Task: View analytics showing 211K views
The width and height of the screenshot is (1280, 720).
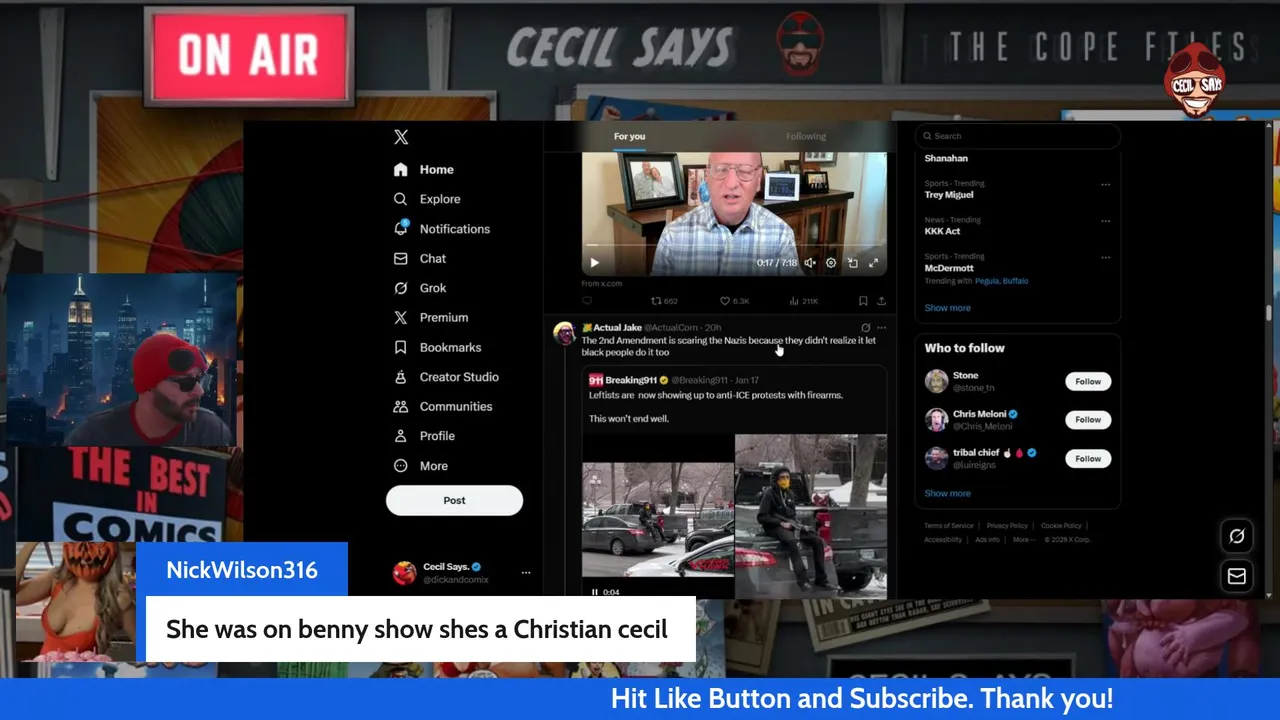Action: click(804, 300)
